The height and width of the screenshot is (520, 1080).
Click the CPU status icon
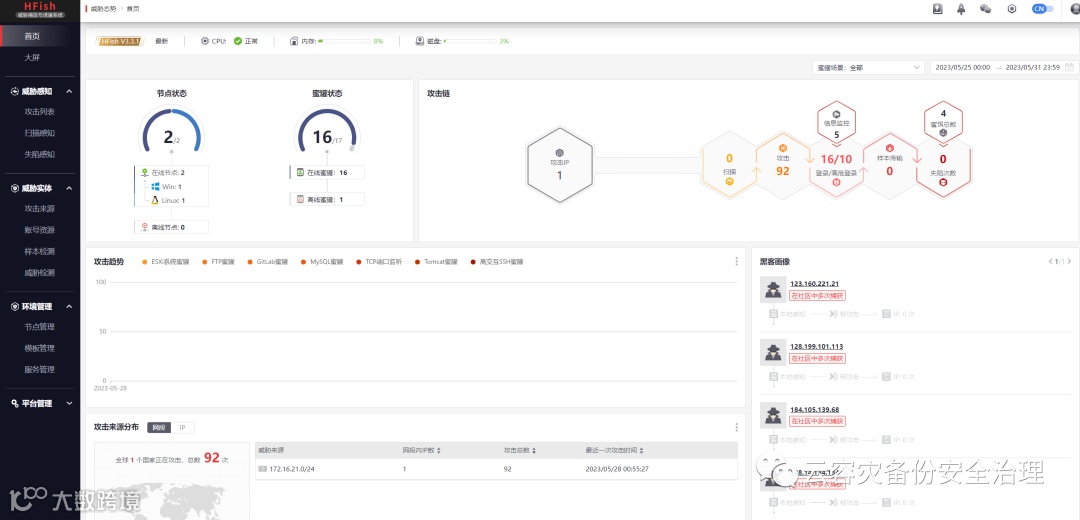coord(205,41)
